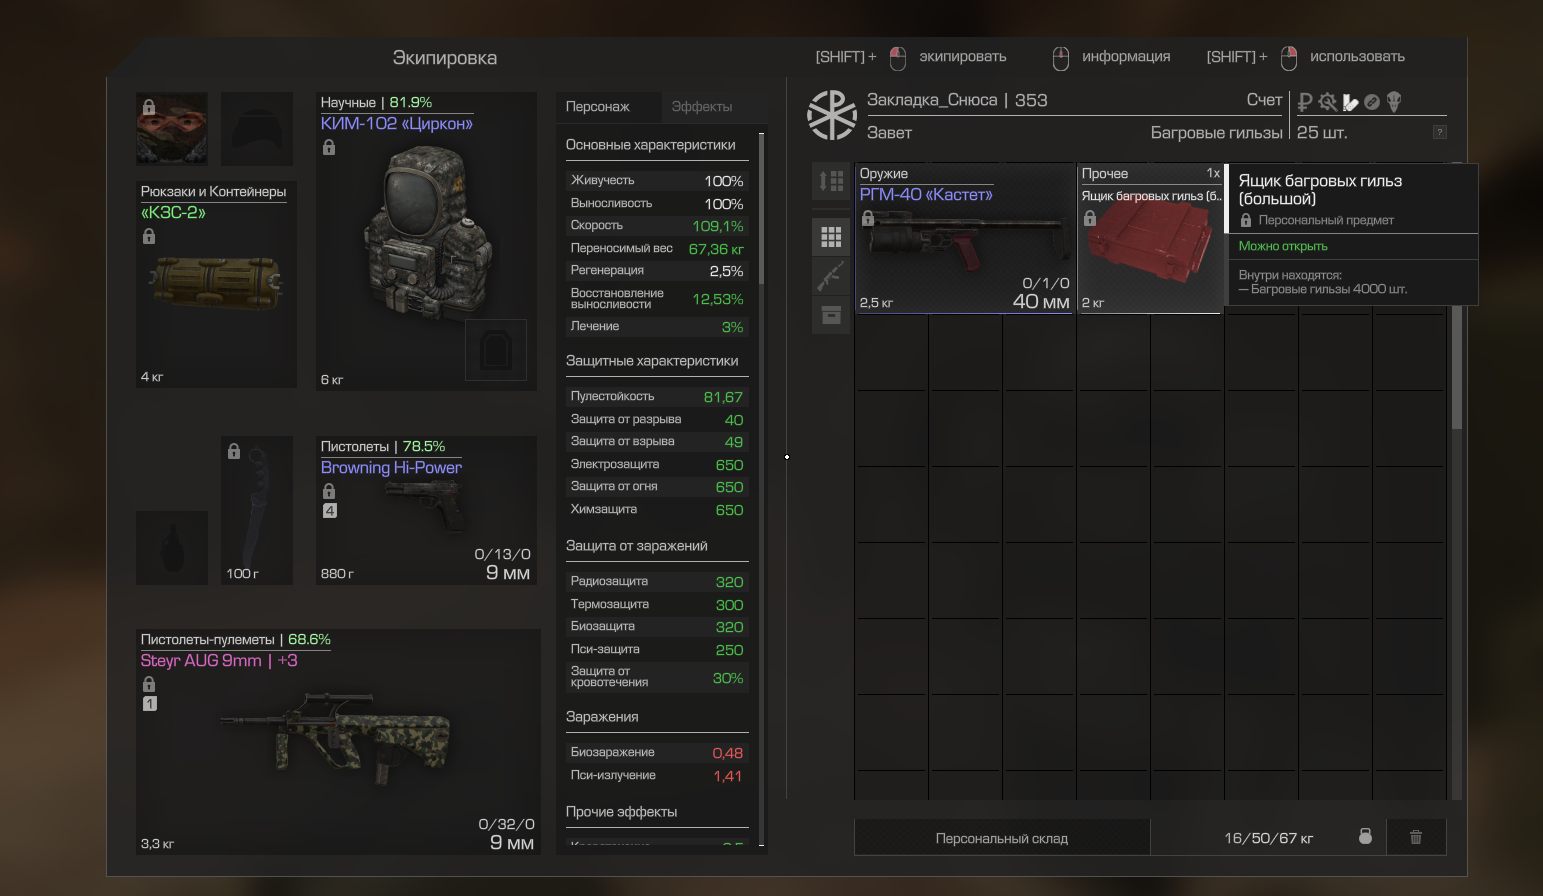Click the trash bin icon

click(x=1416, y=837)
